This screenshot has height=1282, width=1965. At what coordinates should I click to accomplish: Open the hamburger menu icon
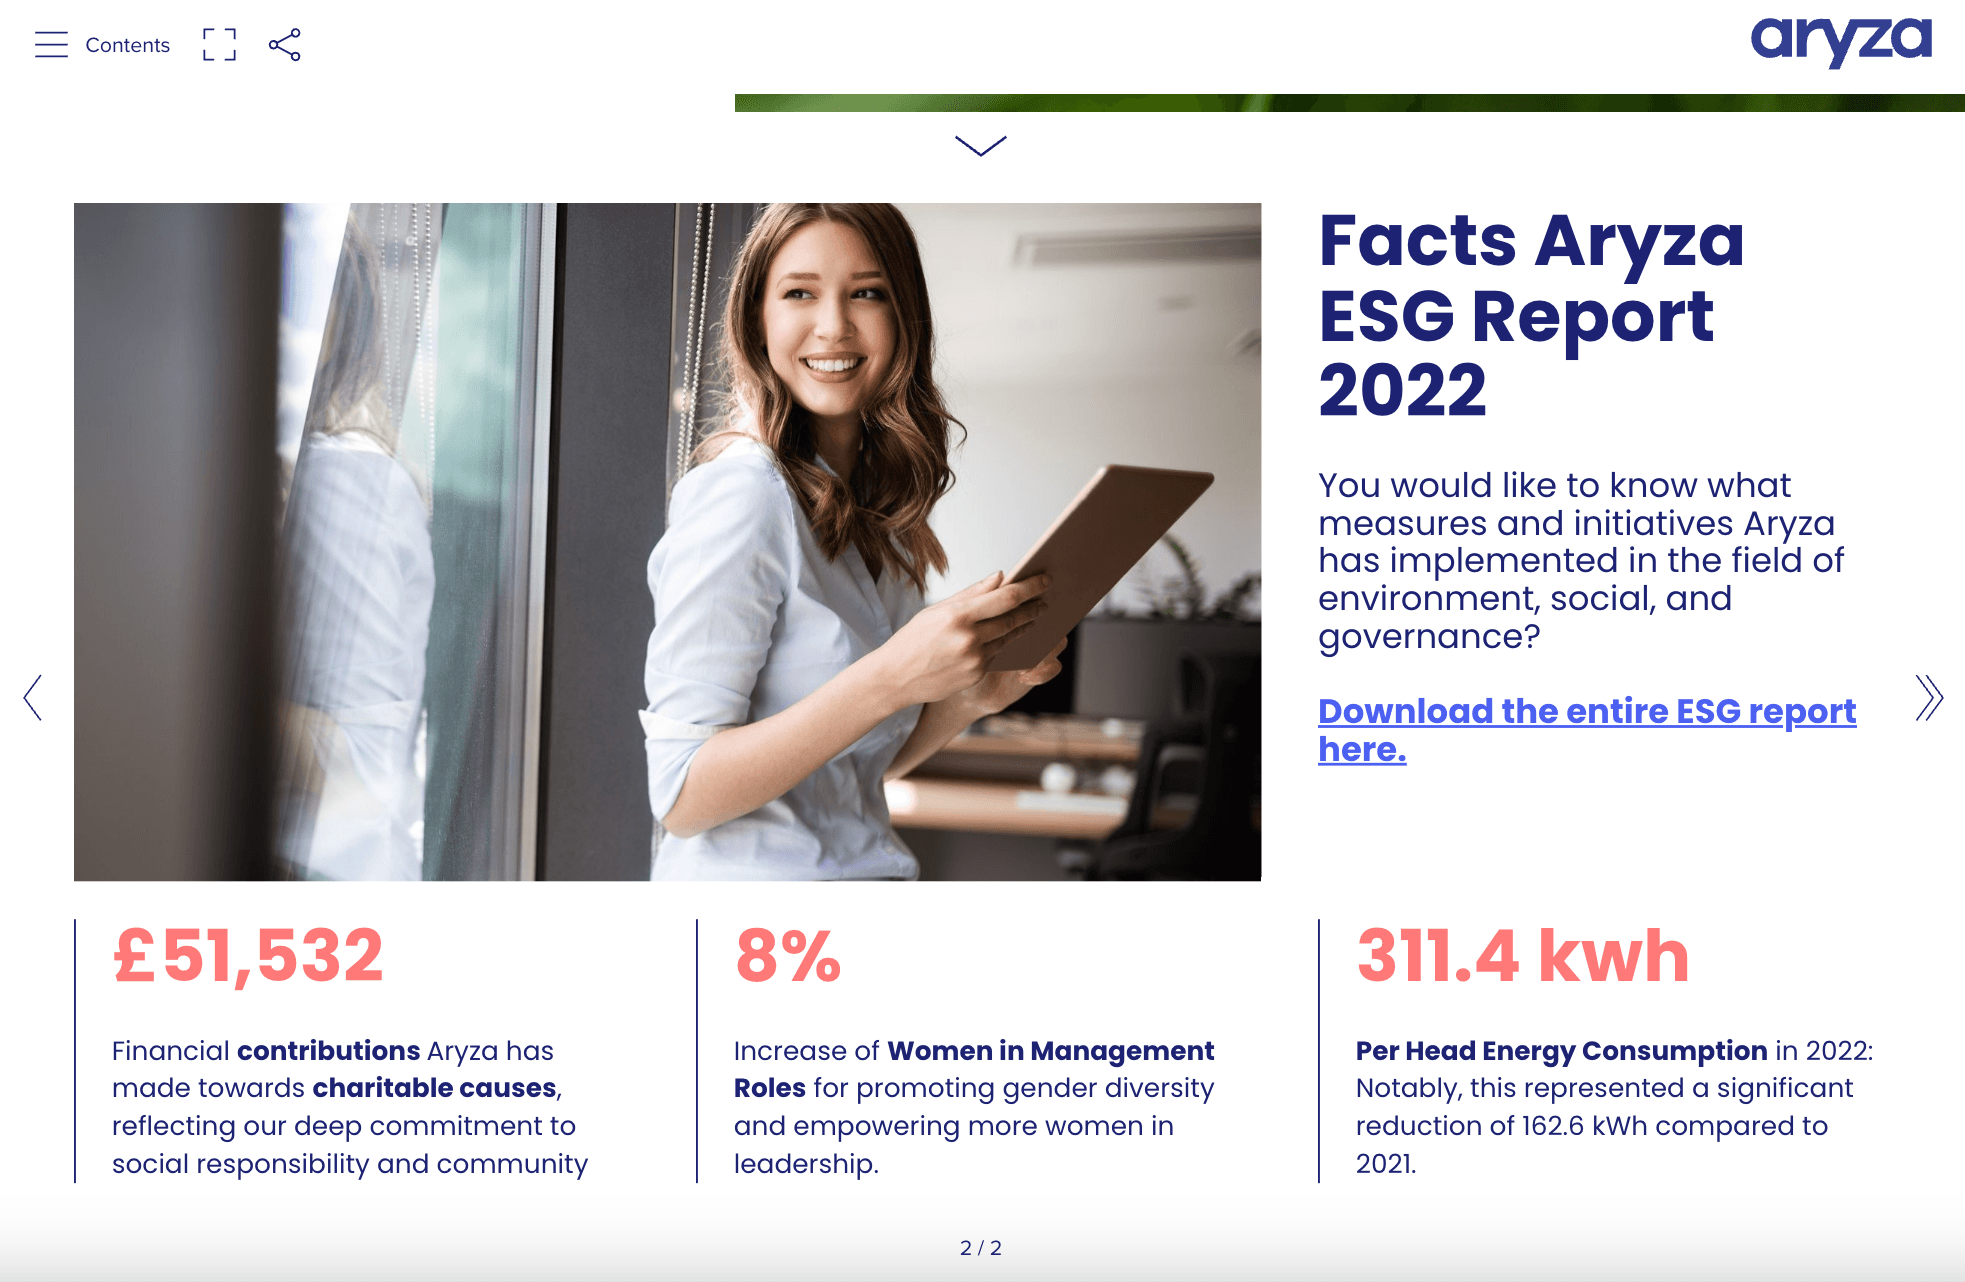(x=51, y=45)
